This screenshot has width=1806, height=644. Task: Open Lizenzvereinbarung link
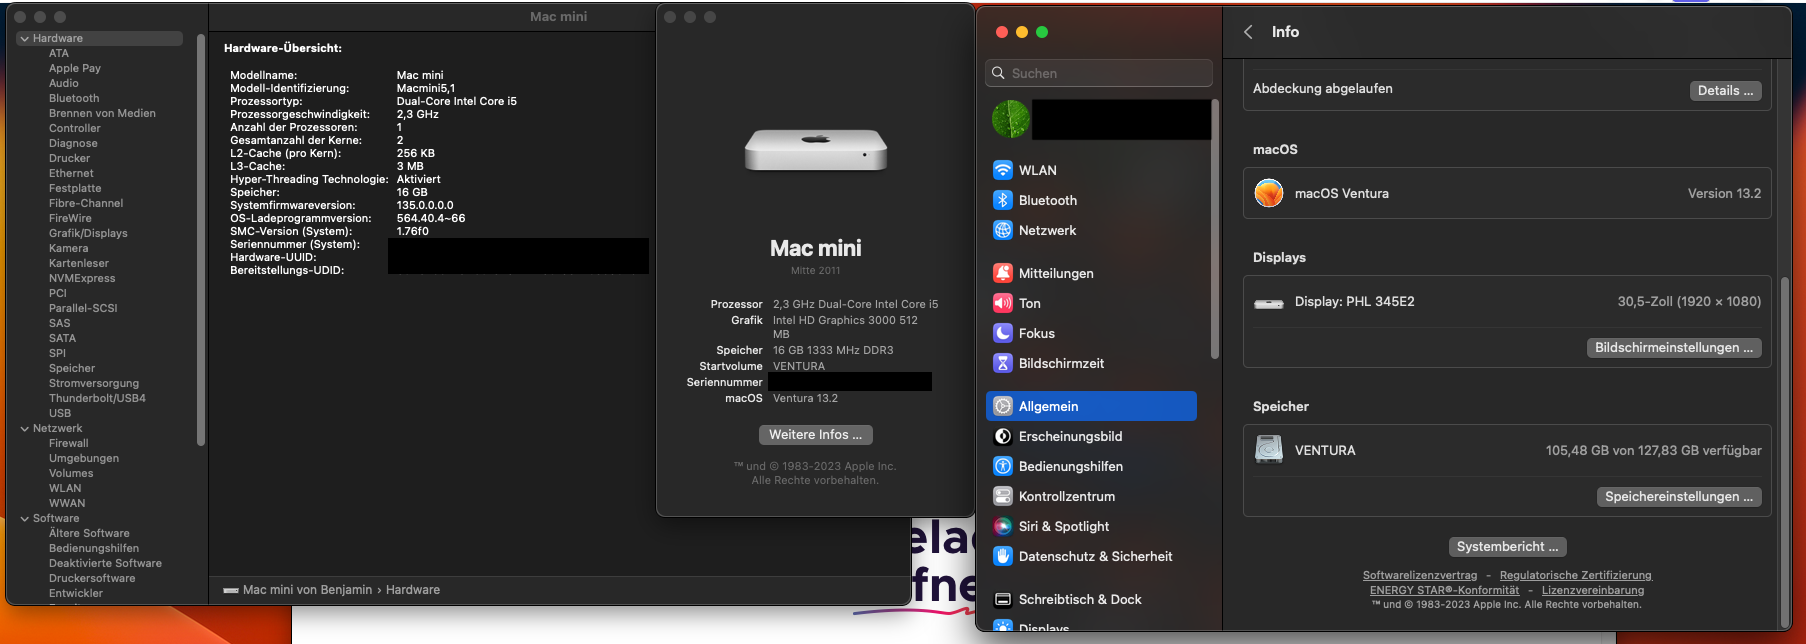(x=1592, y=590)
